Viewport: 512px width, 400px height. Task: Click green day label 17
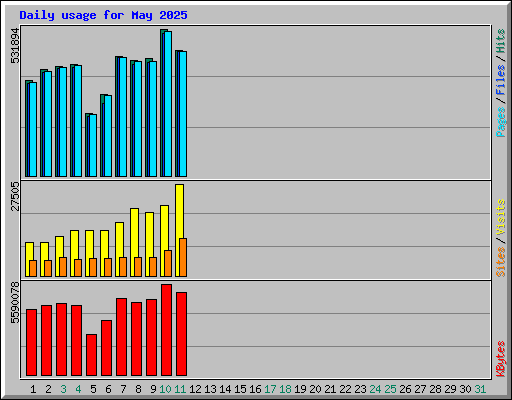270,389
